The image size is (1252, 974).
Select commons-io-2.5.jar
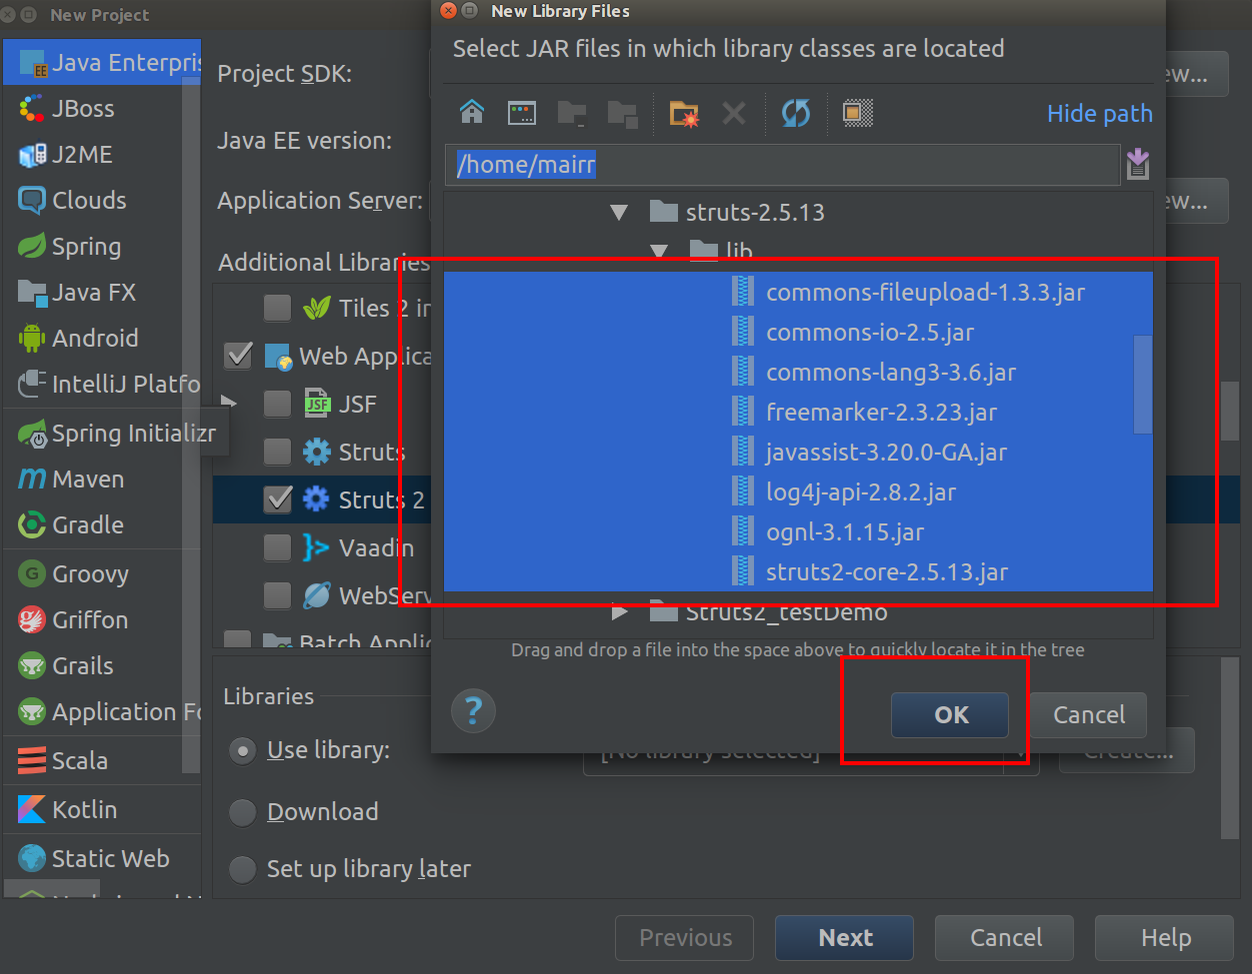tap(798, 332)
